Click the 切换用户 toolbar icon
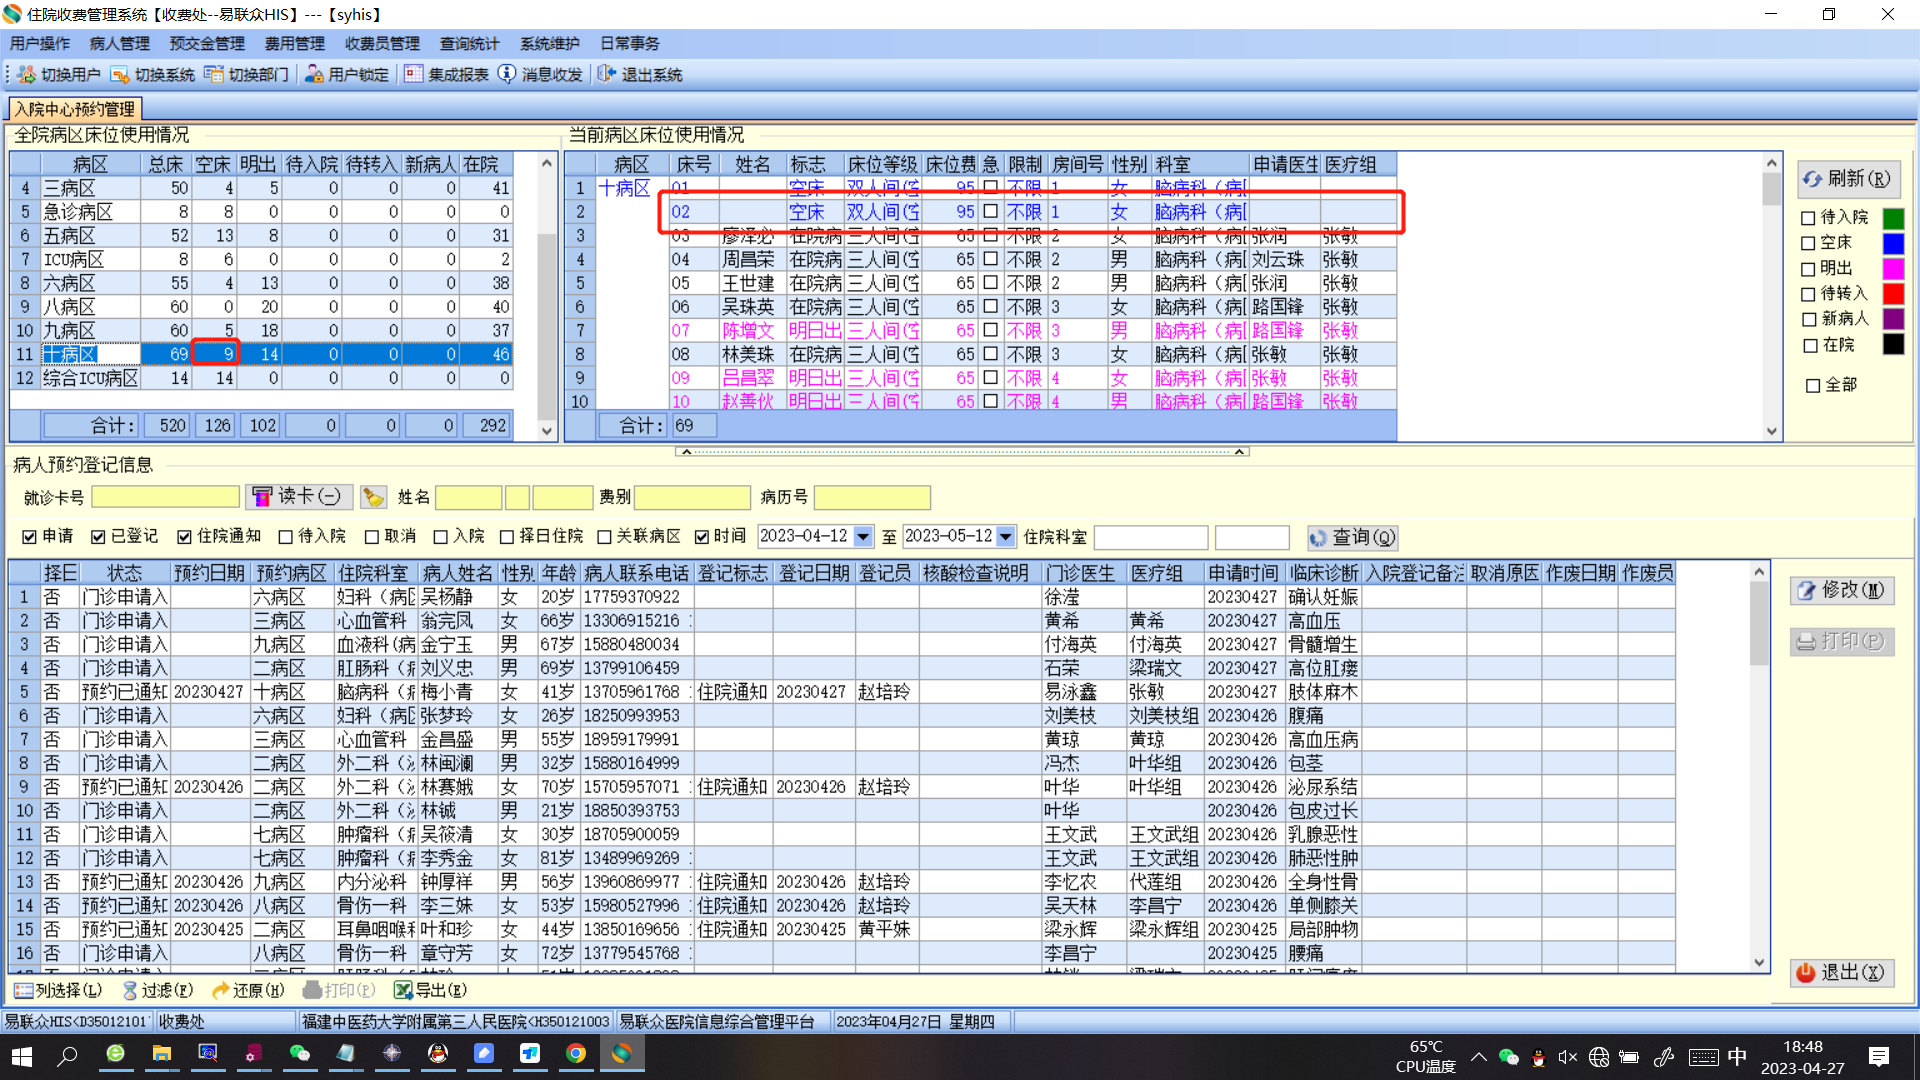 (27, 75)
